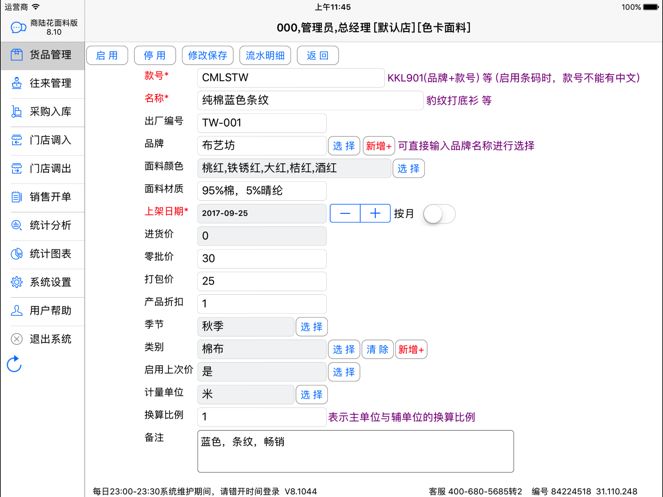Click the 用户帮助 user icon

click(x=16, y=310)
